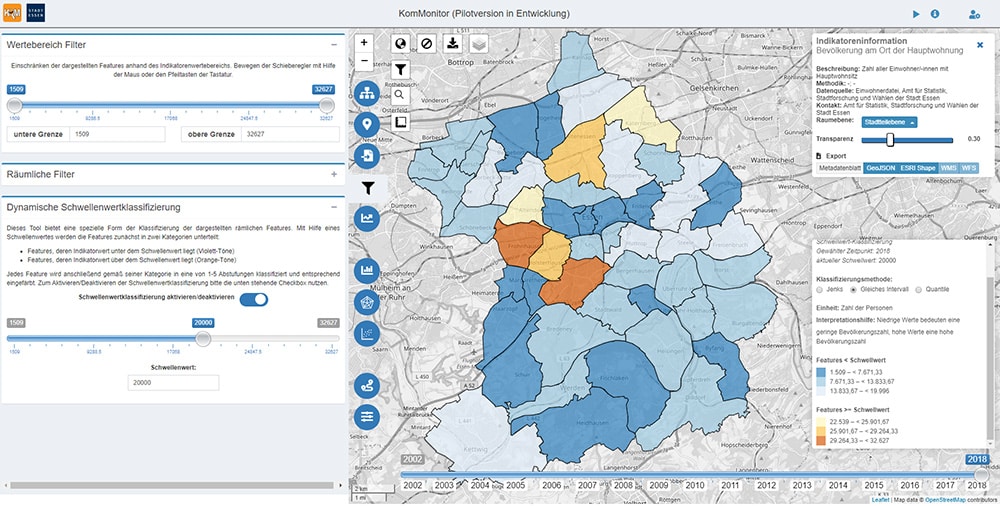The image size is (1000, 506).
Task: Click the KomMonitor logo
Action: [x=12, y=12]
